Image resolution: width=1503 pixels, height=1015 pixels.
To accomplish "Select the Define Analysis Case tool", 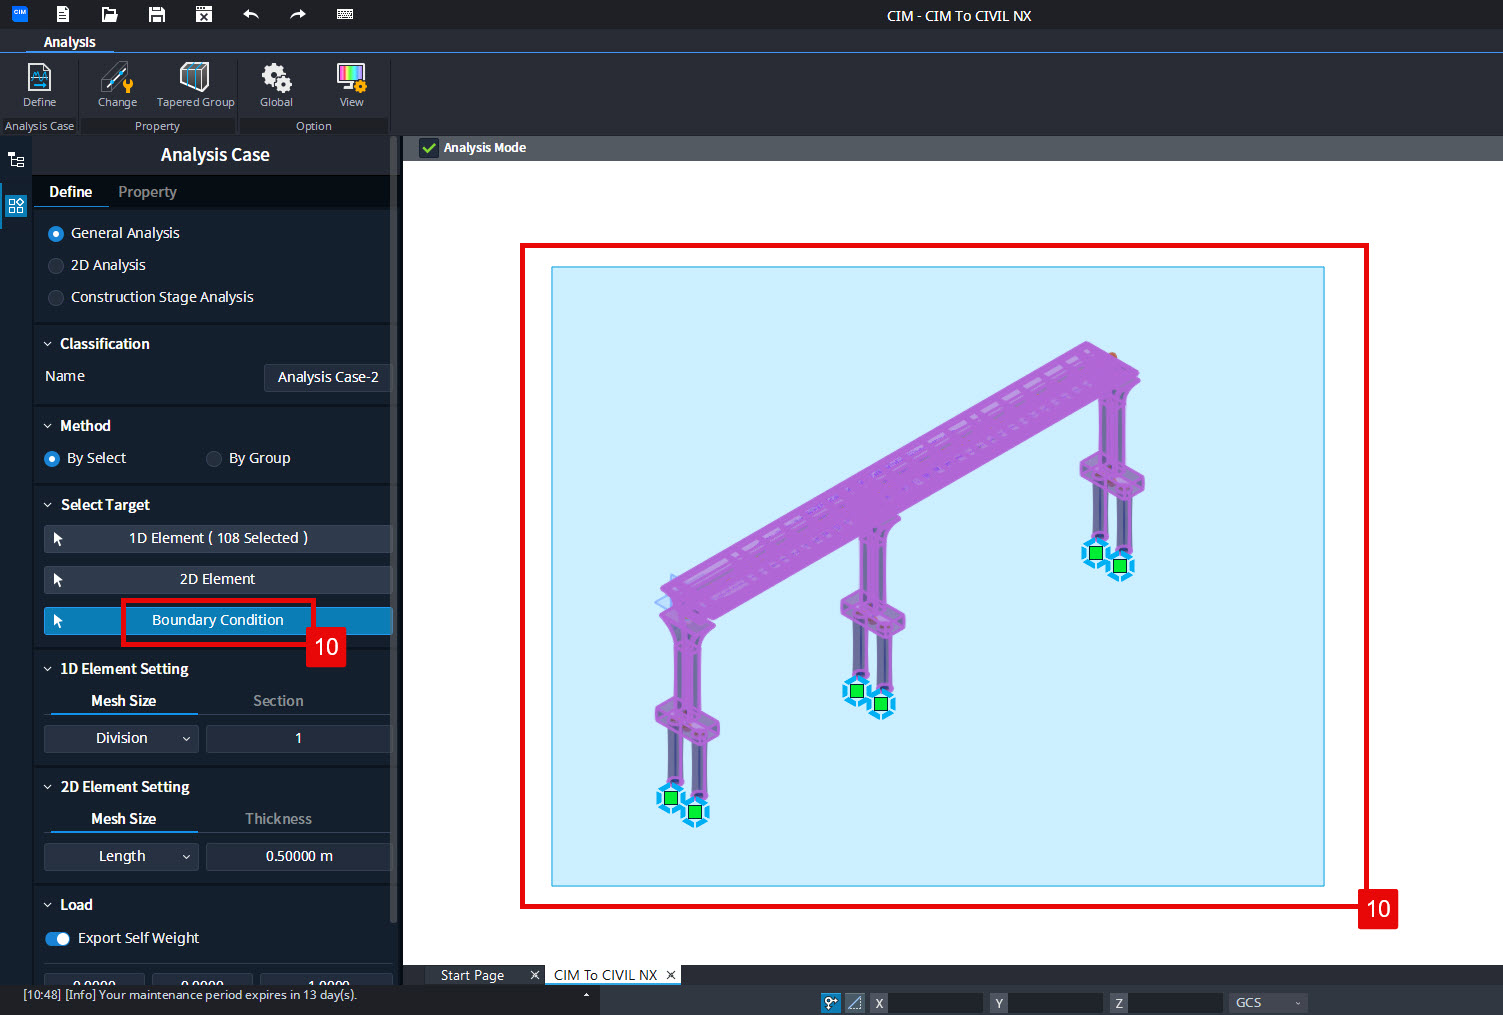I will tap(39, 85).
